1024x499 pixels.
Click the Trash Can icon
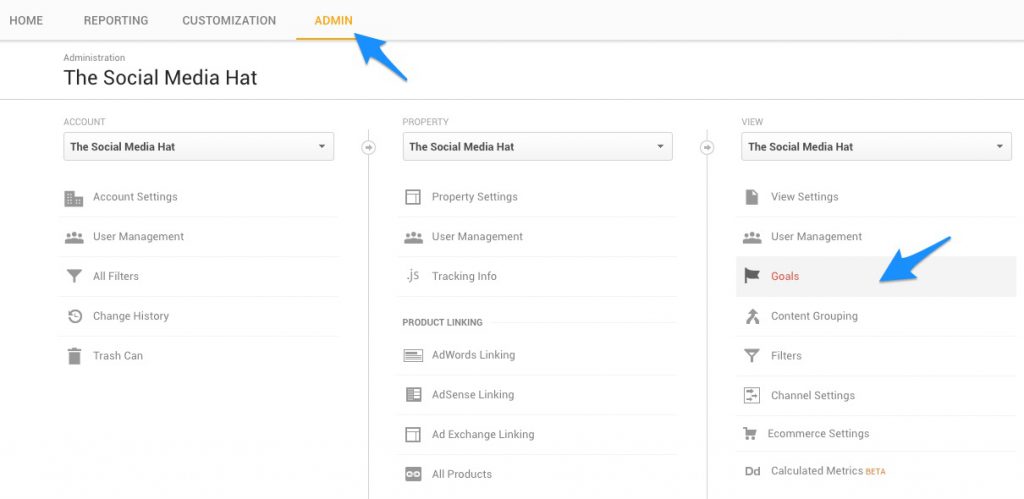(x=74, y=356)
